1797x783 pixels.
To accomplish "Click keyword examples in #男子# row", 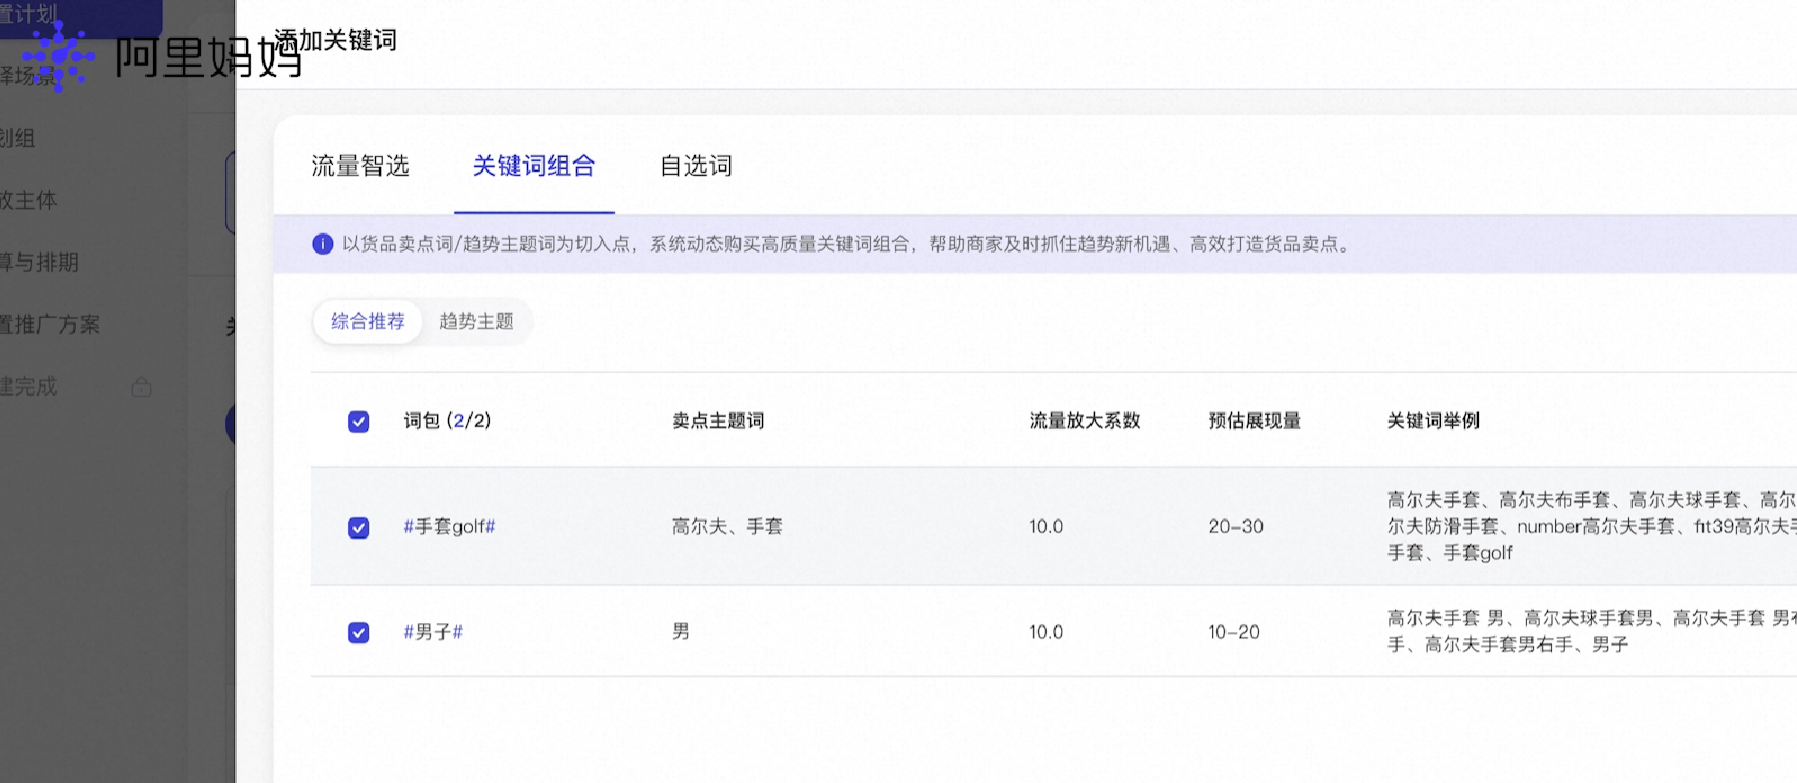I will (1591, 631).
